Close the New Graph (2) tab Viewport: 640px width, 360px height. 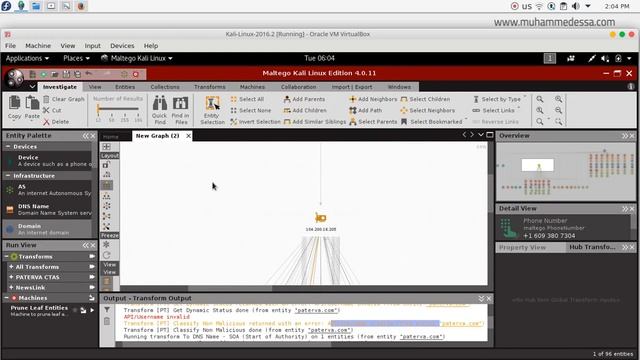tap(189, 136)
